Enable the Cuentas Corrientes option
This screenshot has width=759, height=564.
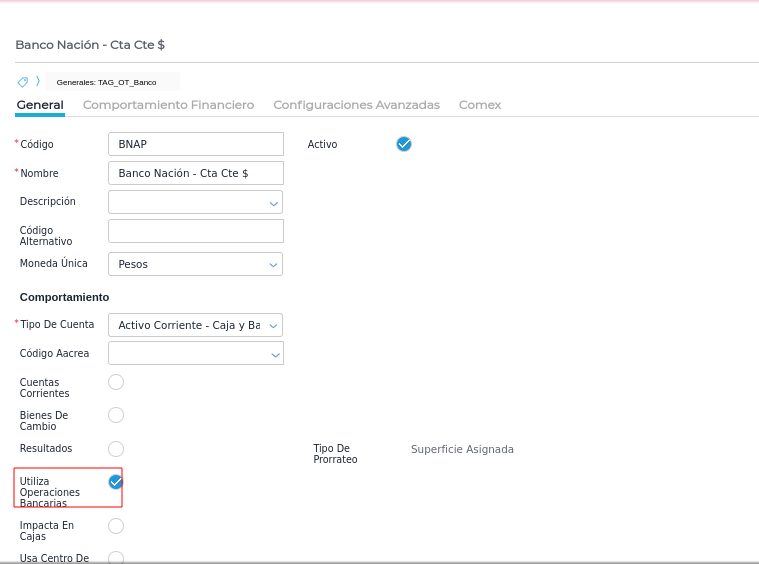click(x=116, y=382)
